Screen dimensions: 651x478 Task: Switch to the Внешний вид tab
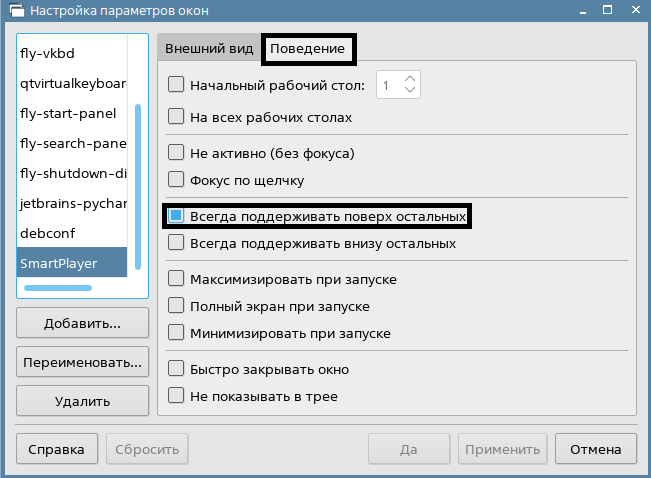(208, 49)
